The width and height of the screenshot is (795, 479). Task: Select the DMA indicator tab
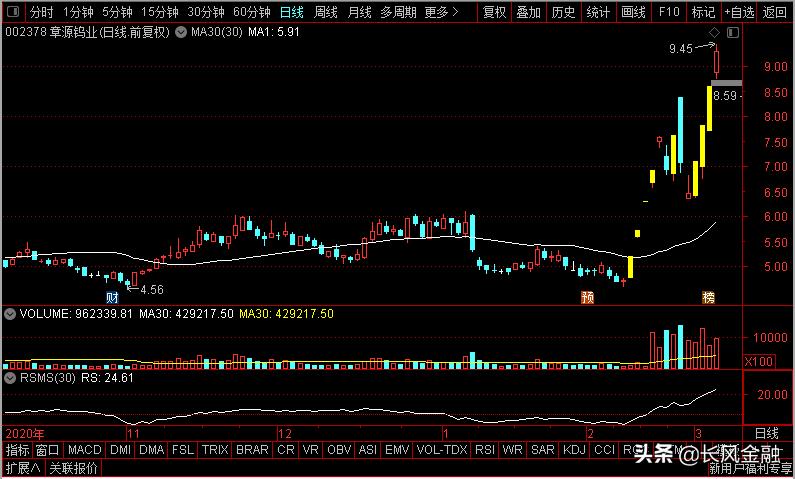tap(152, 449)
